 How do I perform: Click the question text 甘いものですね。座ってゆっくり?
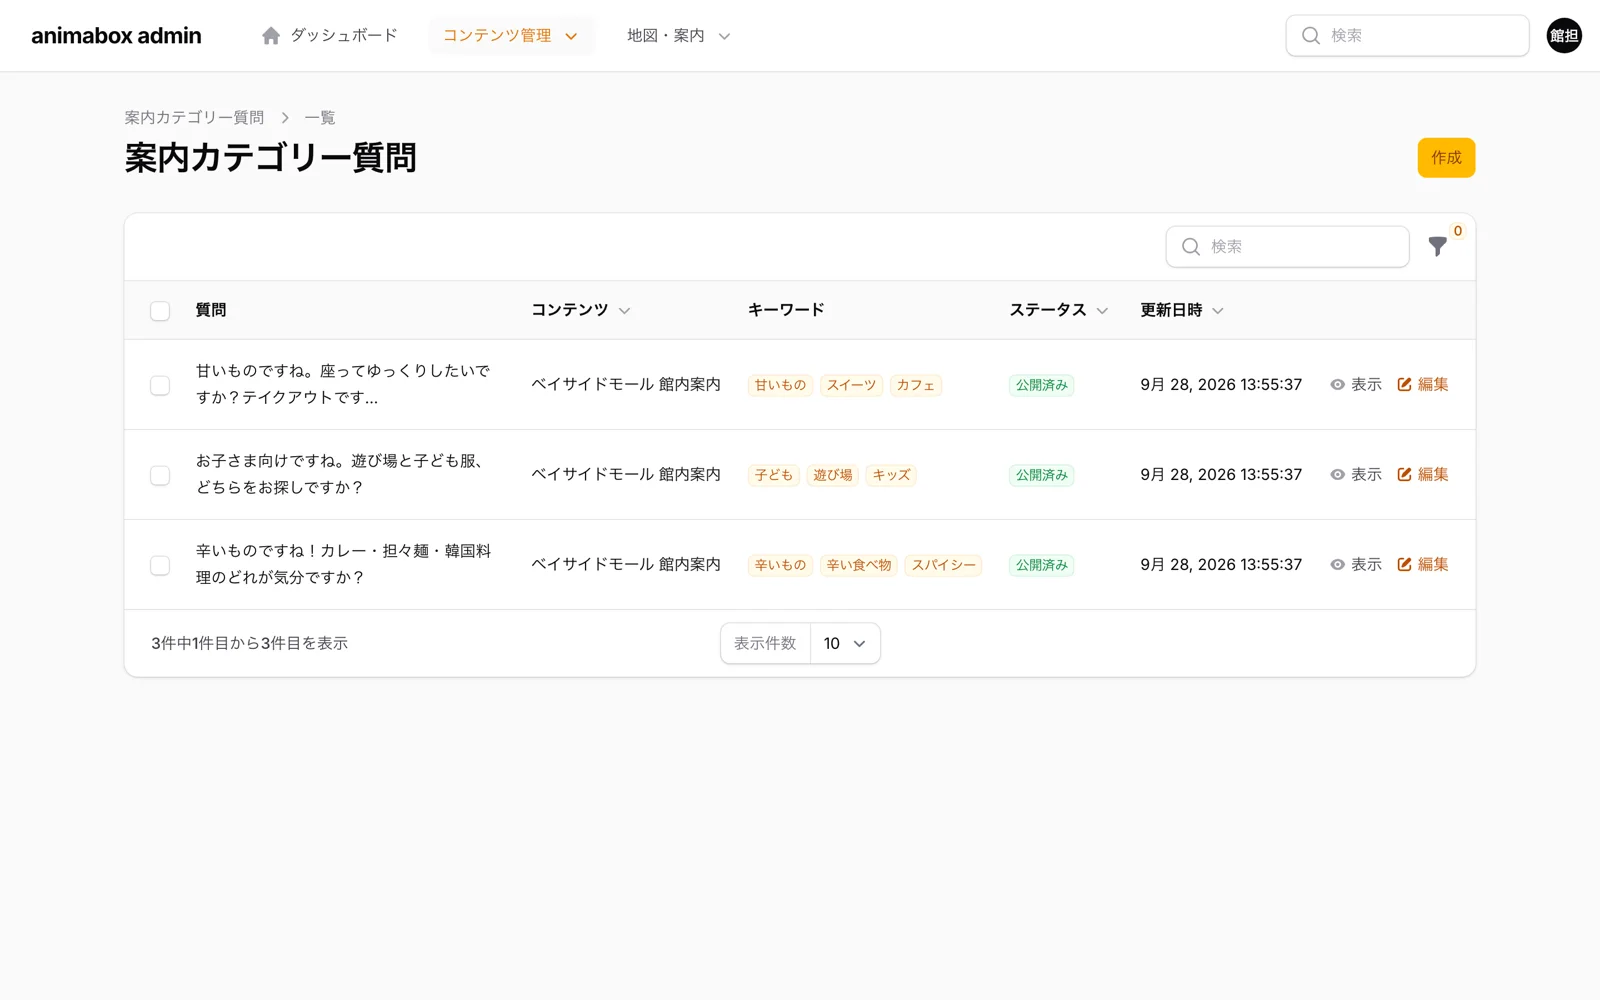343,384
